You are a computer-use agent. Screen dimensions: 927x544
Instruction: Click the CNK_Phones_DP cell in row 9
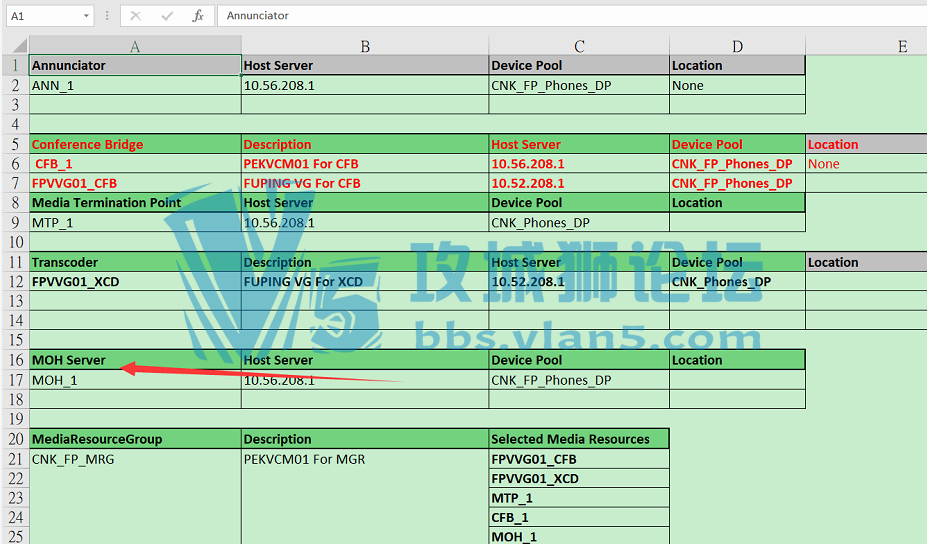pyautogui.click(x=579, y=222)
